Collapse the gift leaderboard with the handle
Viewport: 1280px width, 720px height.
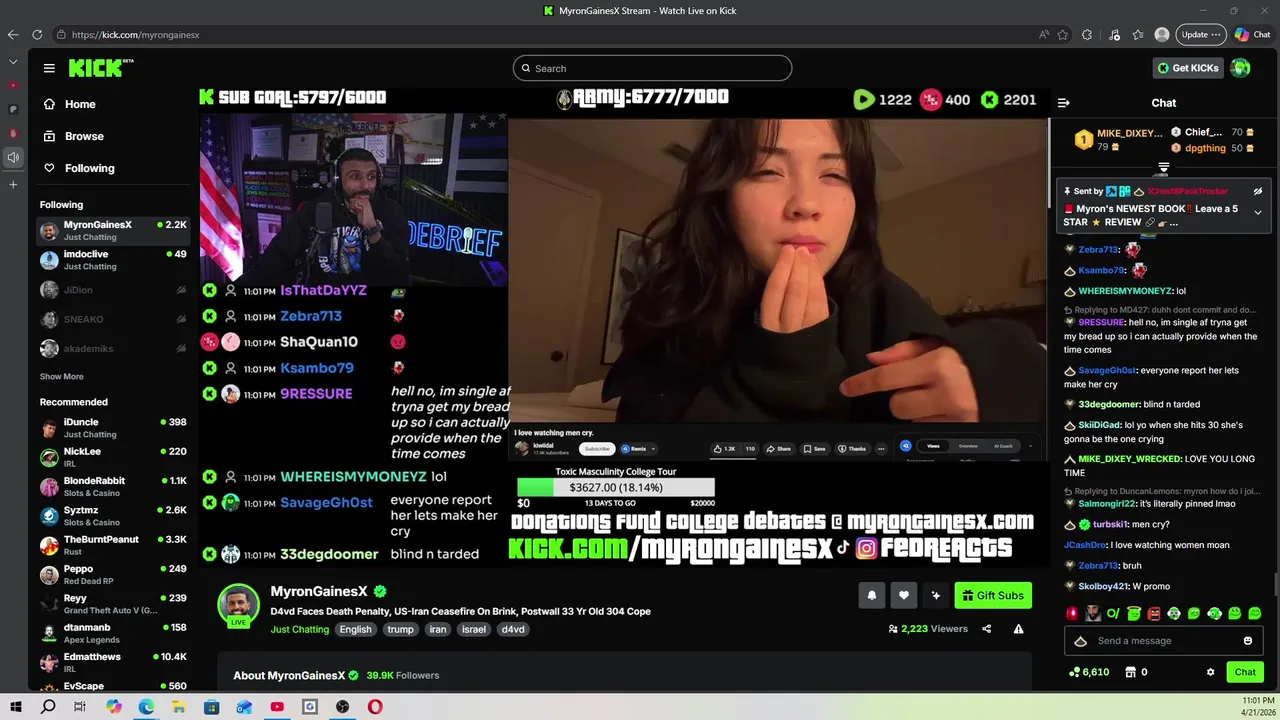click(x=1163, y=167)
